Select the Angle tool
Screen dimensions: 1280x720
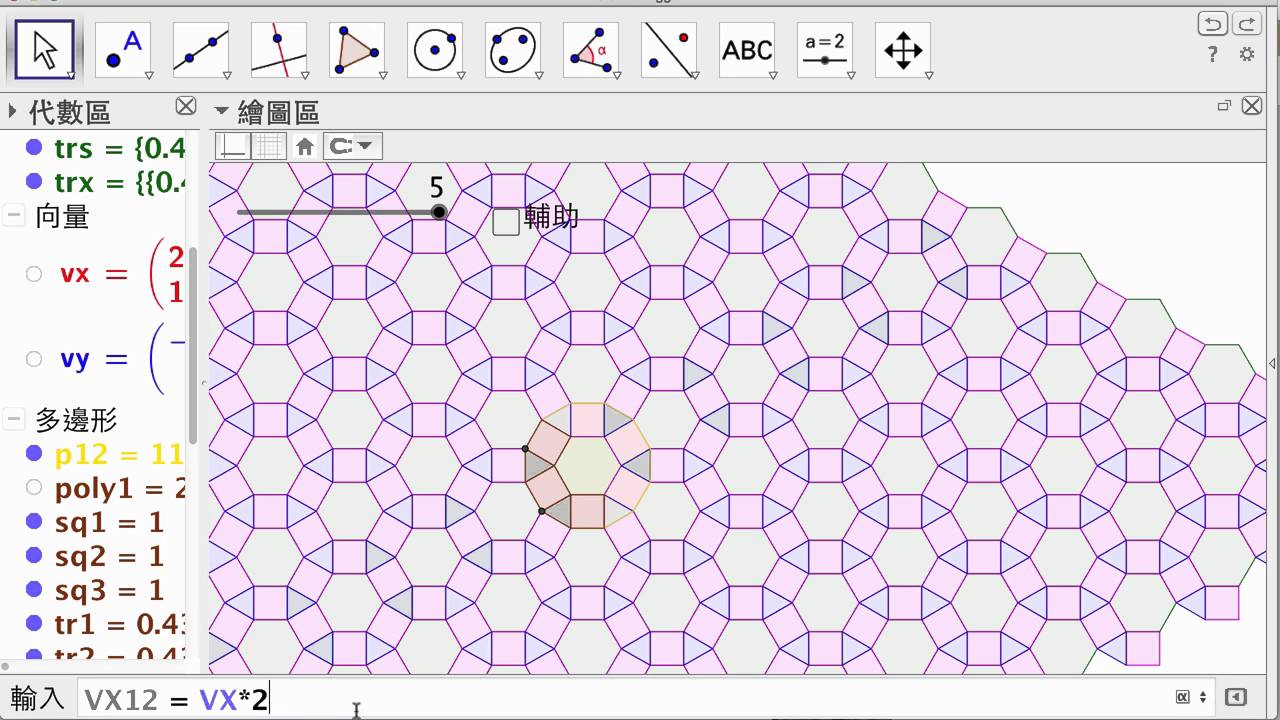coord(591,49)
